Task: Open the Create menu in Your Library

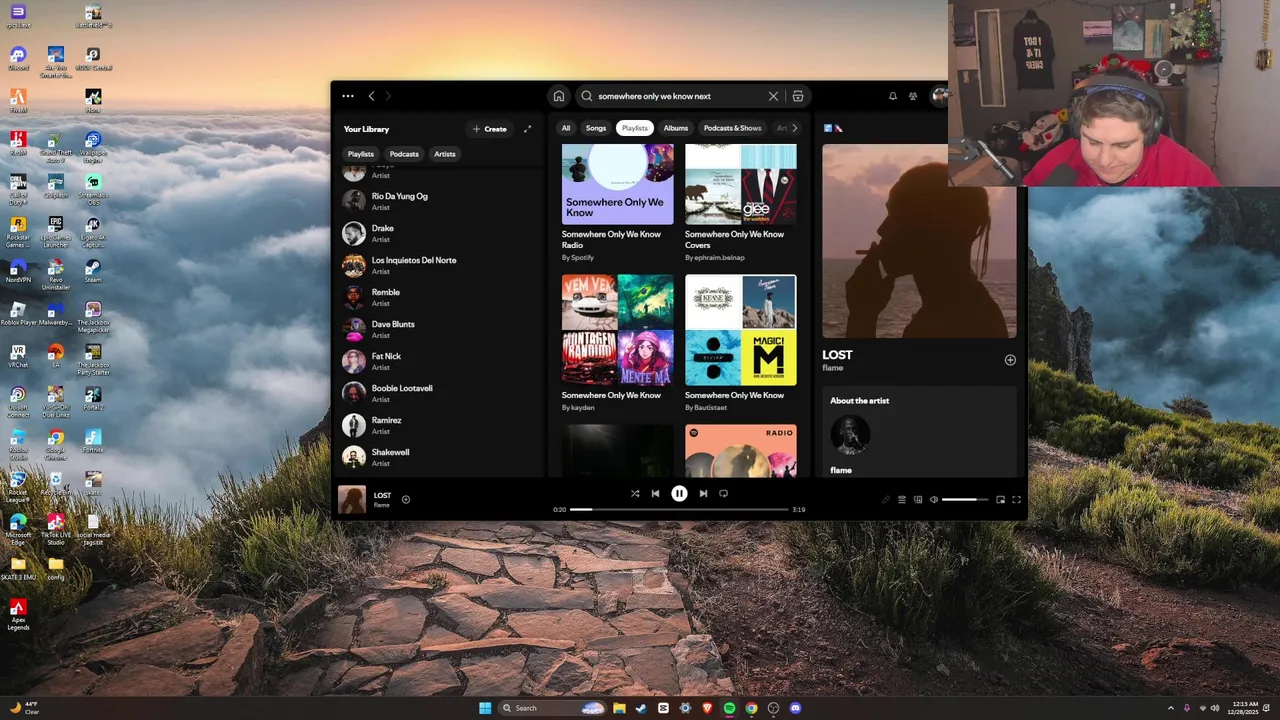Action: [489, 129]
